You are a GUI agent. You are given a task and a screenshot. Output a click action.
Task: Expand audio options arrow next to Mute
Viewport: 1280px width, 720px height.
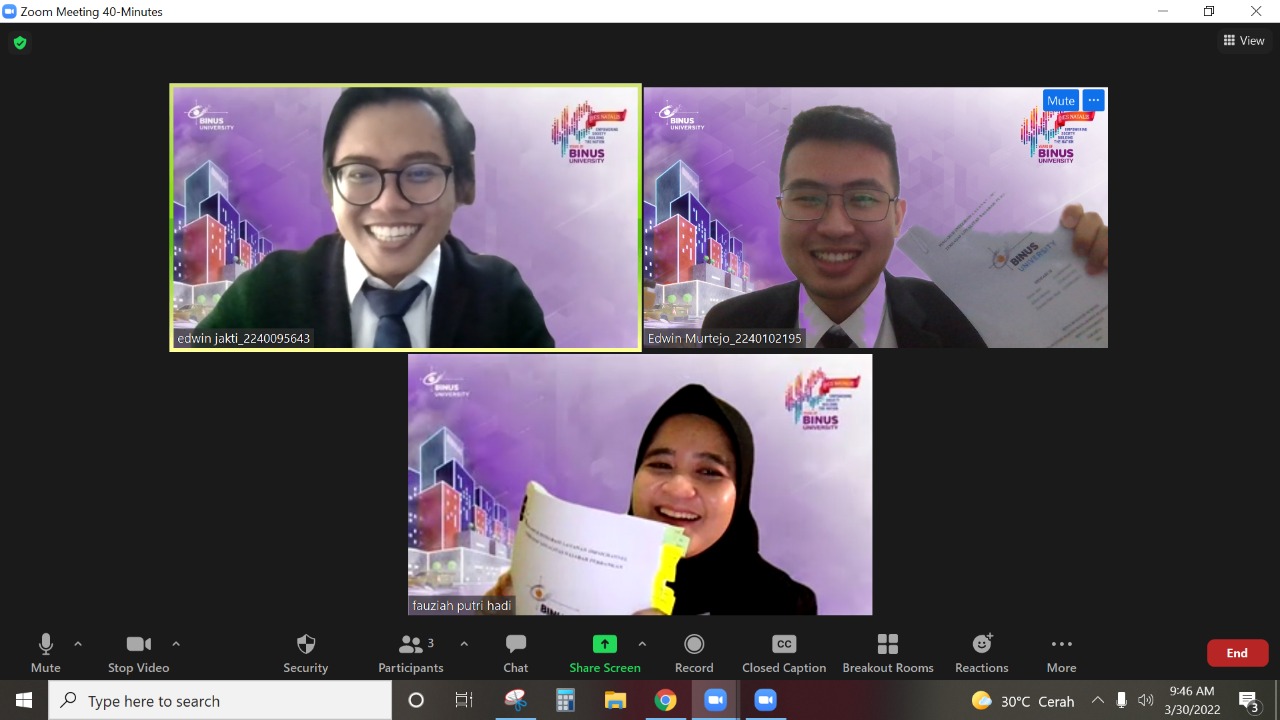point(78,644)
